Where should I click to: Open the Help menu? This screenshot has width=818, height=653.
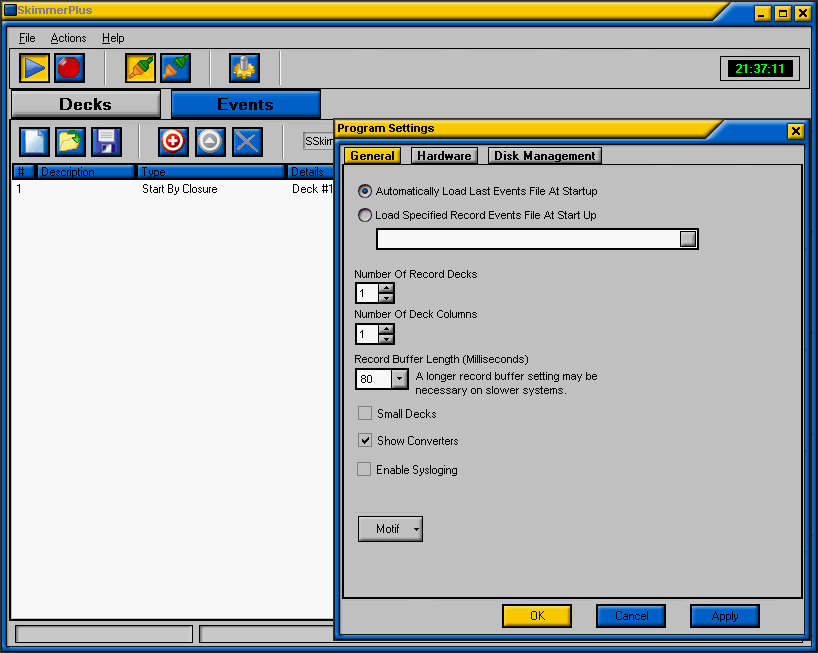point(113,38)
